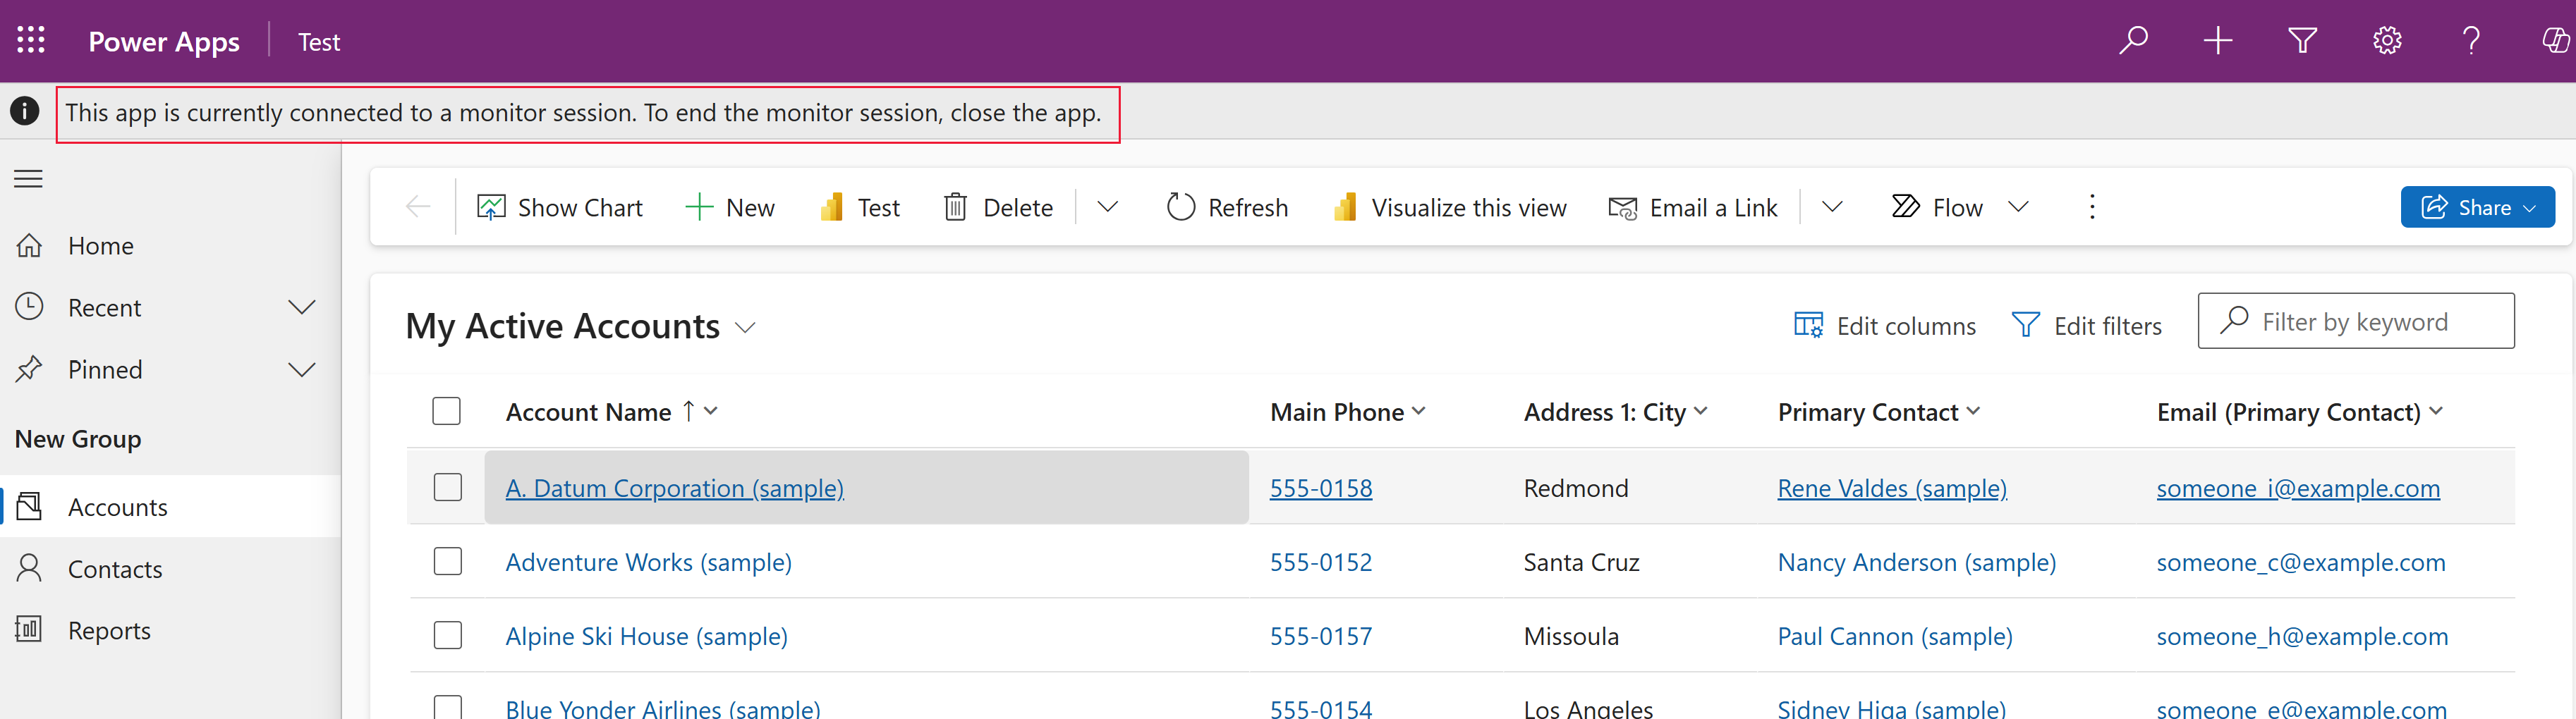Click the Redmond city cell
Image resolution: width=2576 pixels, height=719 pixels.
pos(1575,488)
